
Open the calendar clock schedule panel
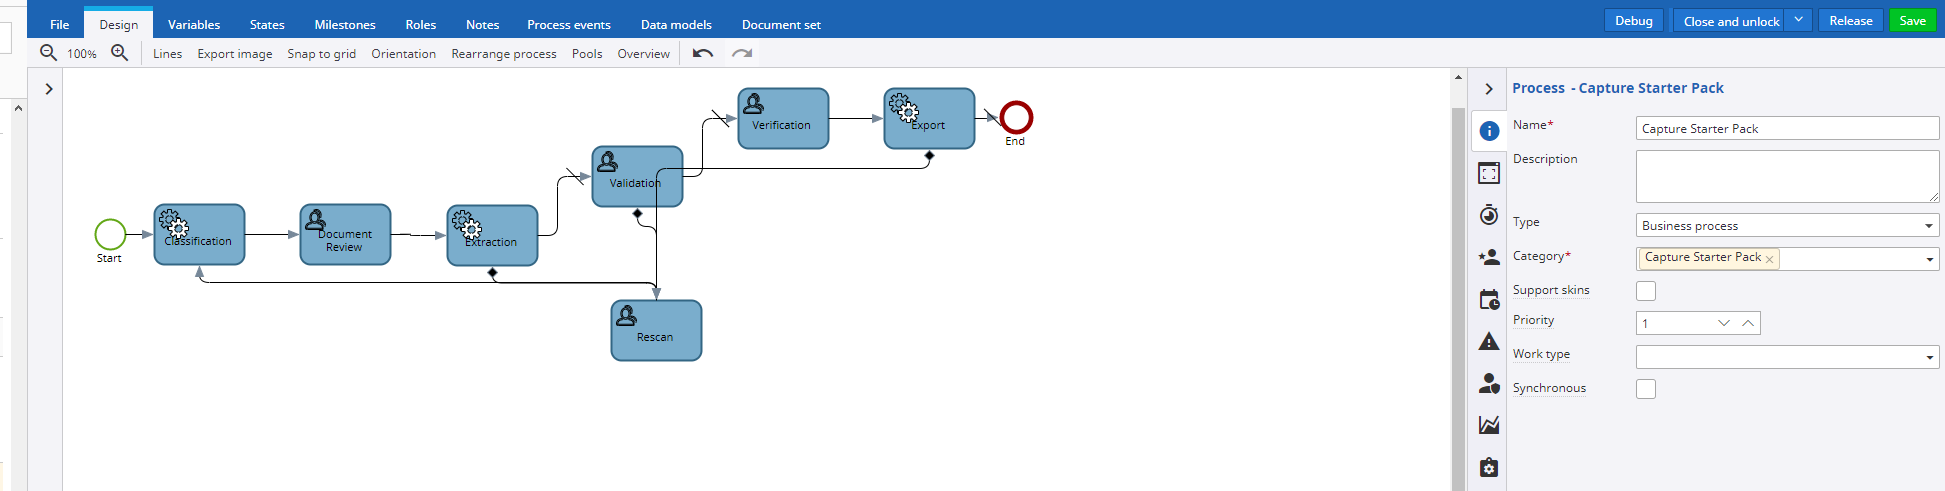click(x=1489, y=300)
